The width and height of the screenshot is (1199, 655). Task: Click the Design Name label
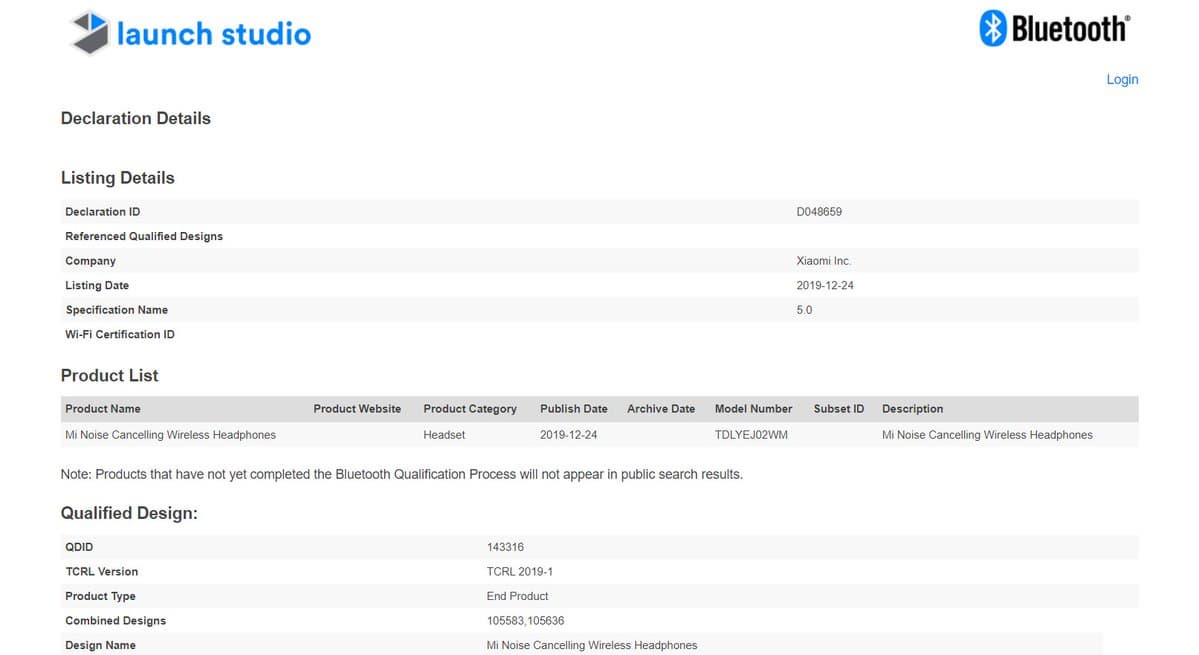(x=100, y=645)
